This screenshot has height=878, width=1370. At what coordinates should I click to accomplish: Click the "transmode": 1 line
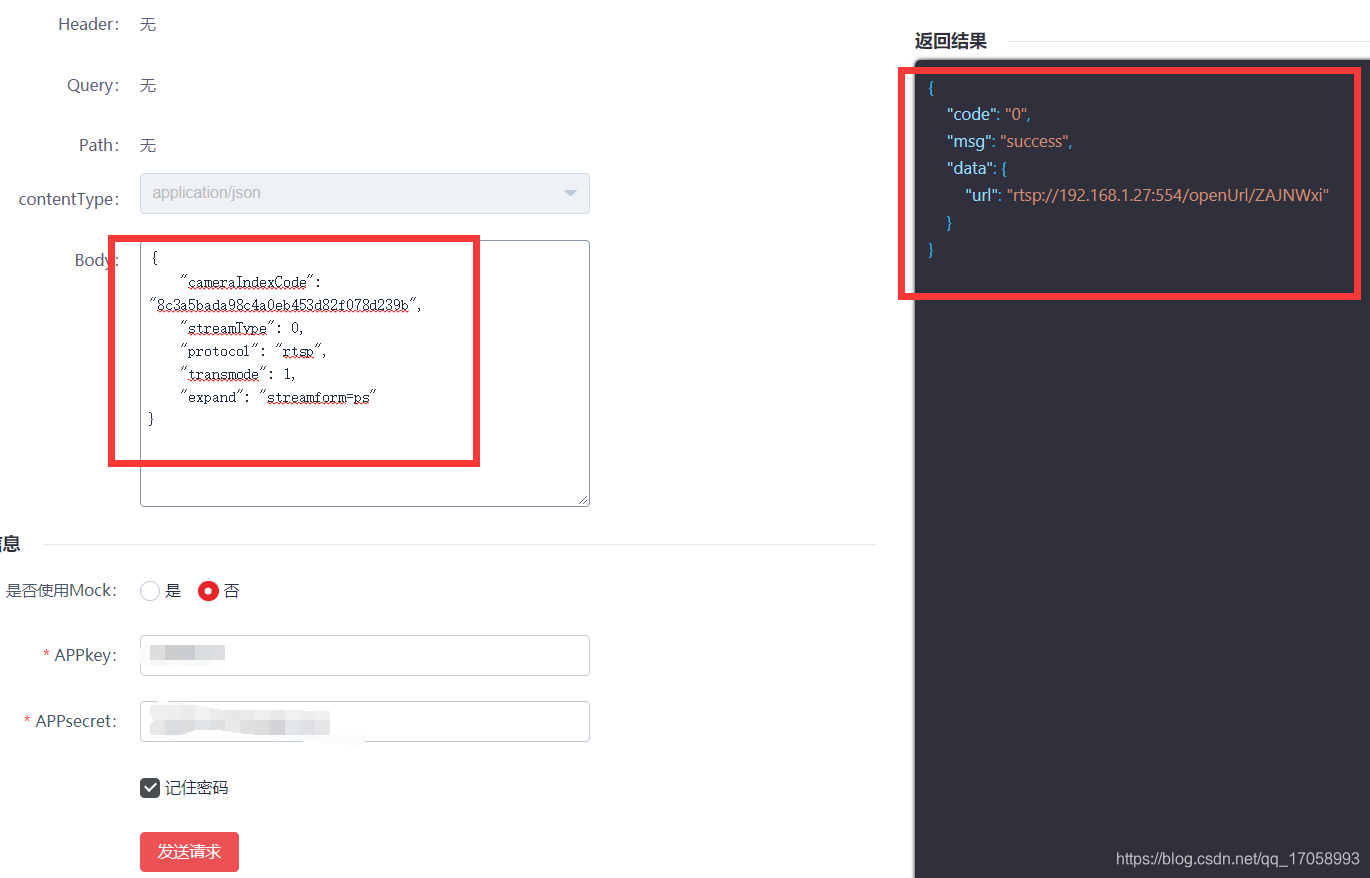[x=238, y=374]
